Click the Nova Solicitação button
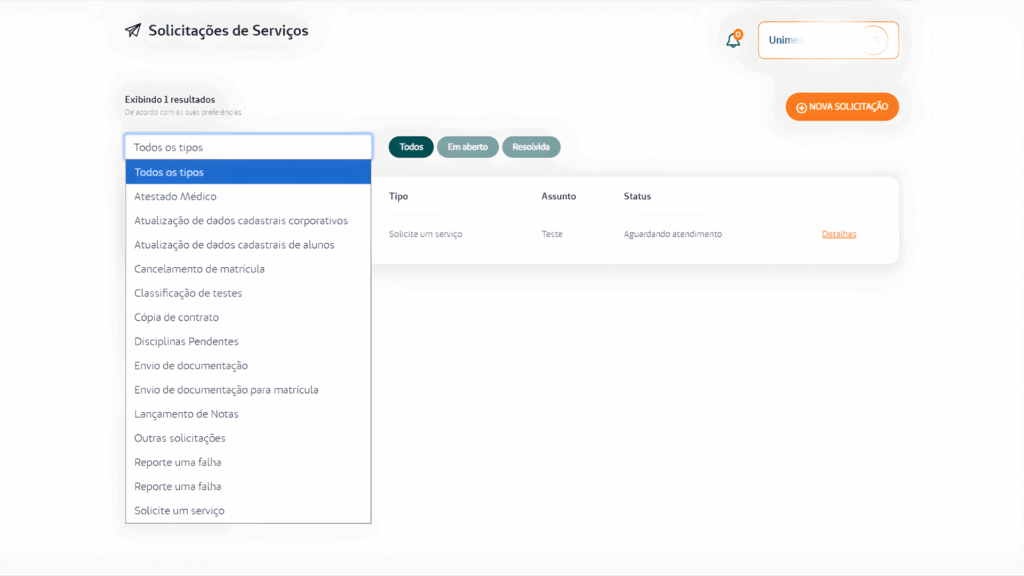This screenshot has width=1024, height=576. (x=842, y=107)
